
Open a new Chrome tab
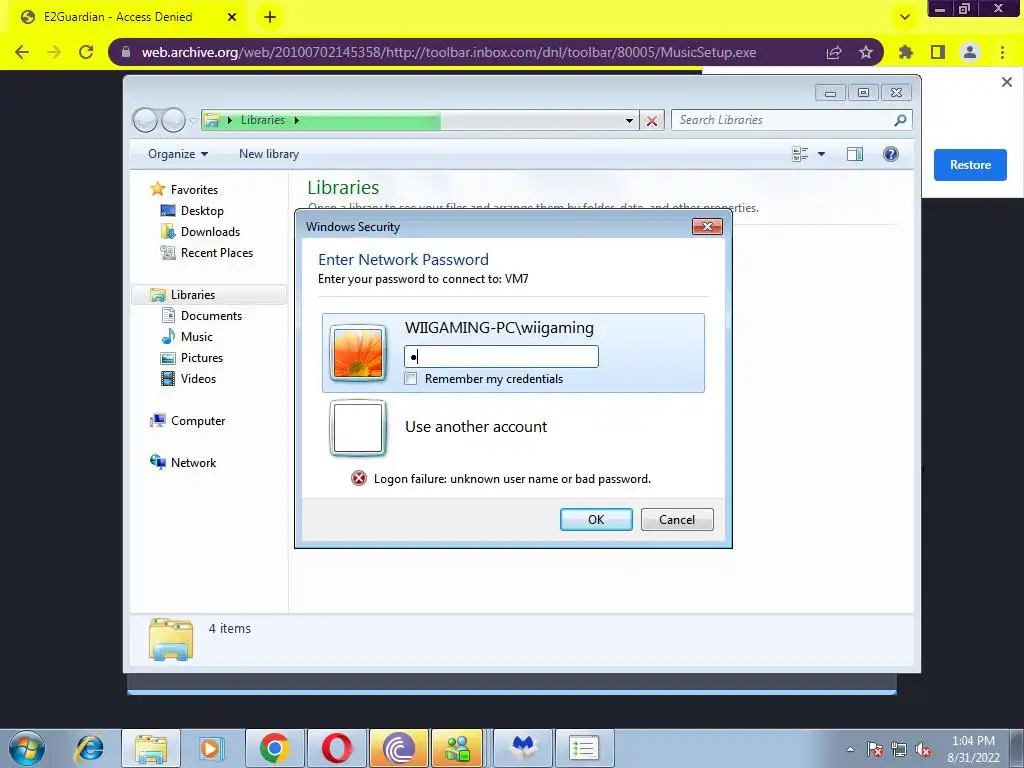point(270,17)
